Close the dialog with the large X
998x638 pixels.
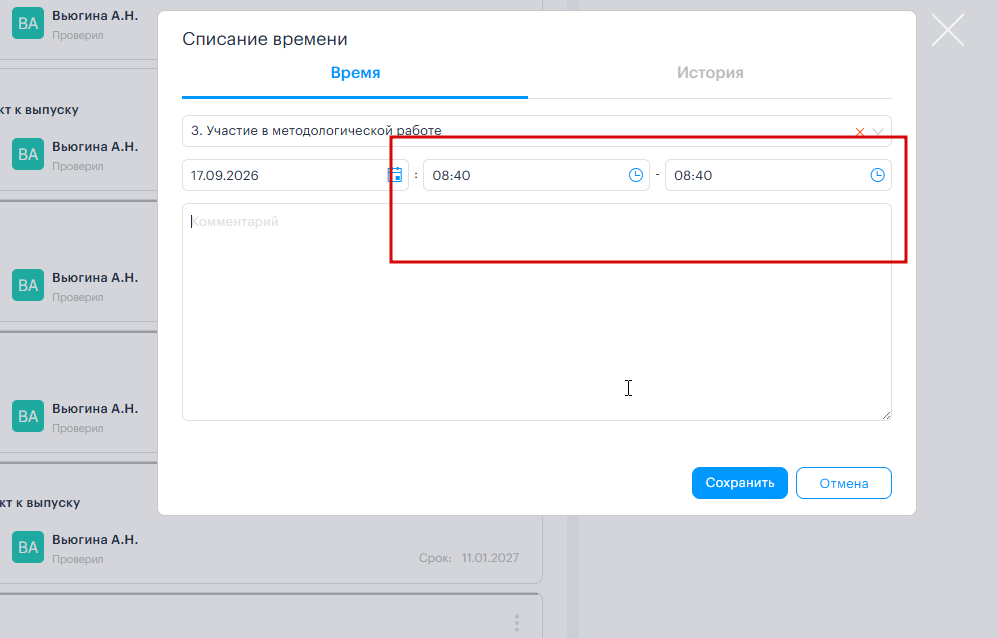pos(948,30)
